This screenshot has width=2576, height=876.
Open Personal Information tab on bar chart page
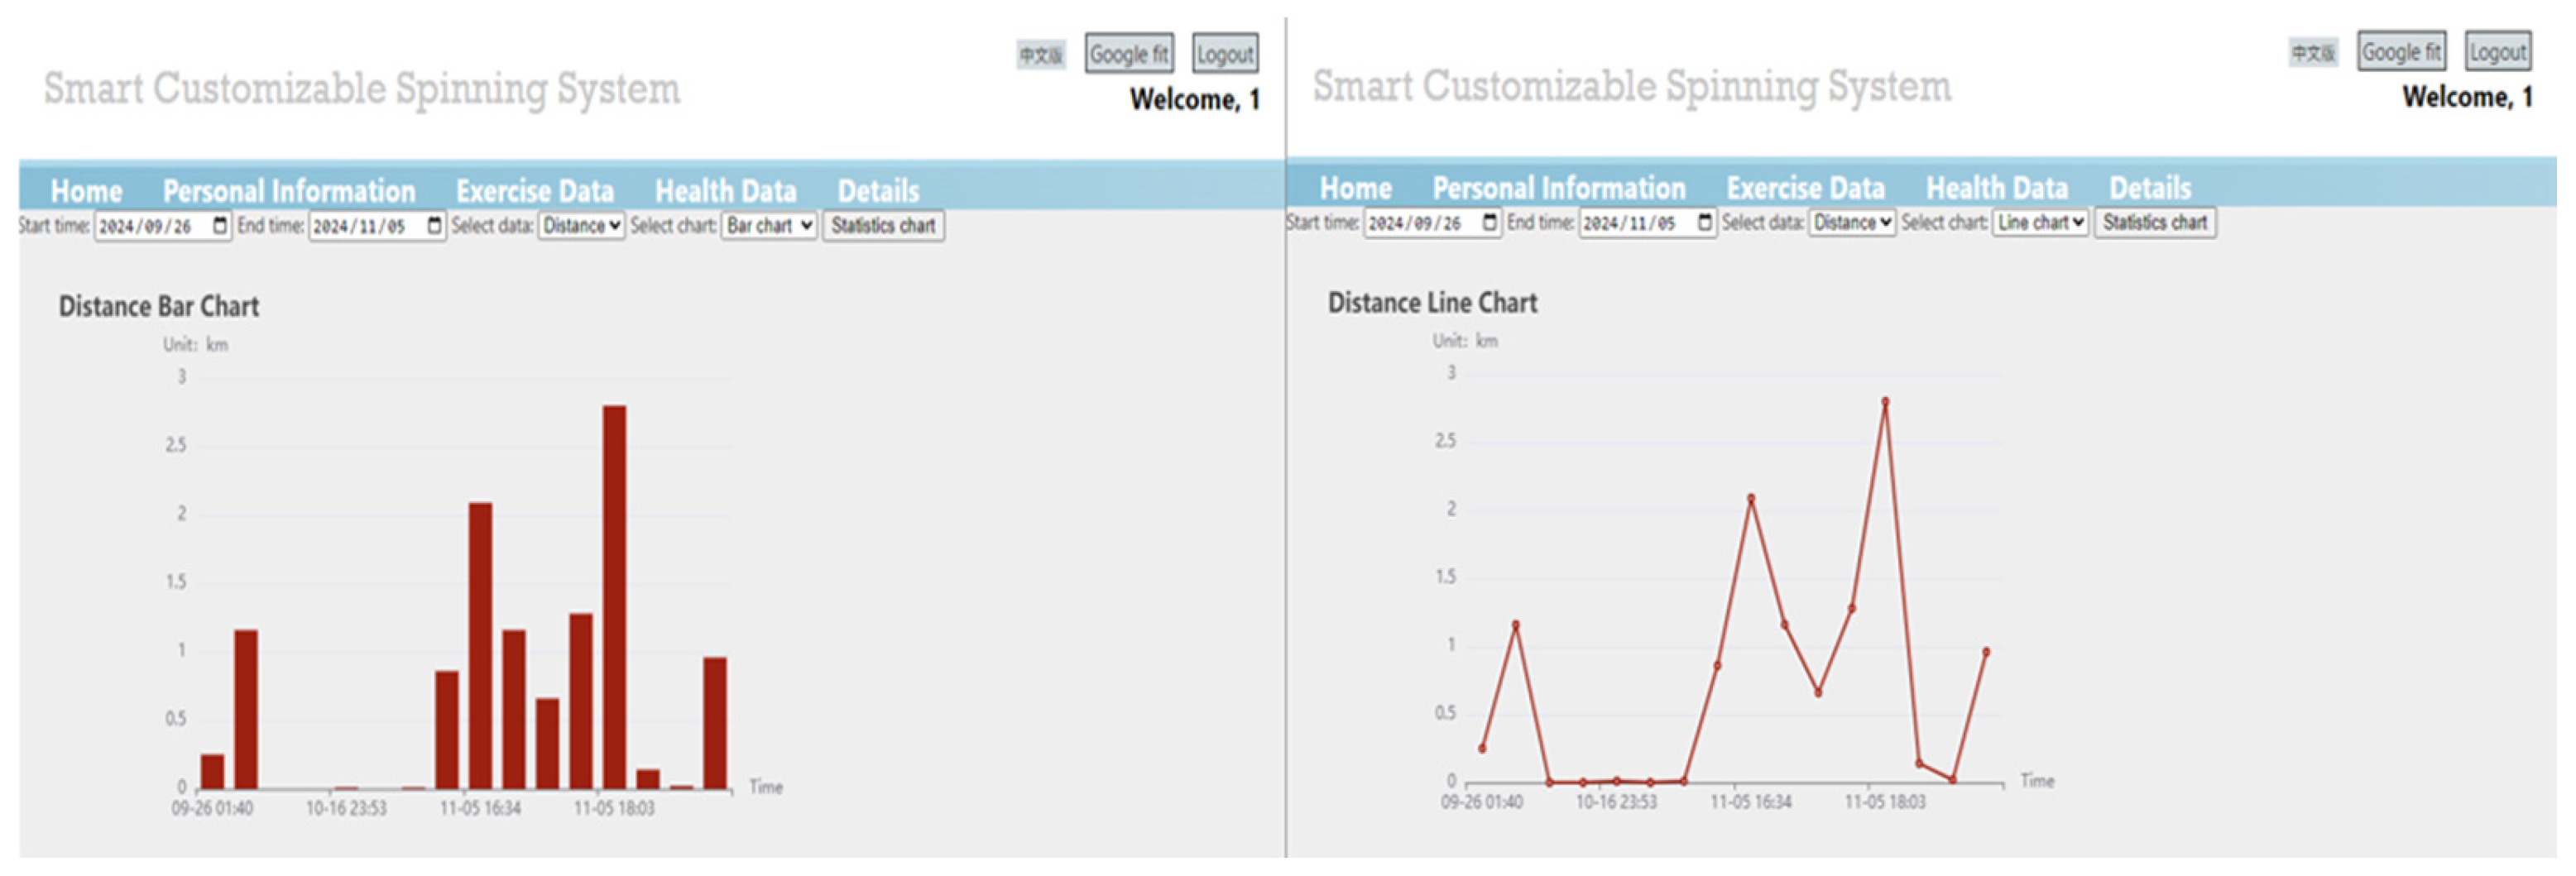tap(288, 190)
